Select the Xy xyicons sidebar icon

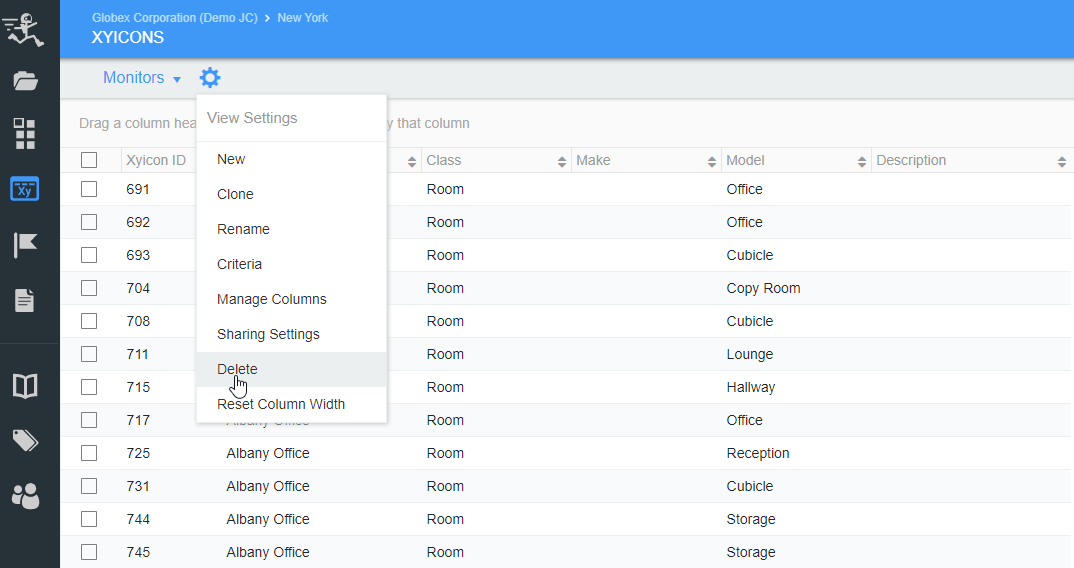(x=25, y=189)
